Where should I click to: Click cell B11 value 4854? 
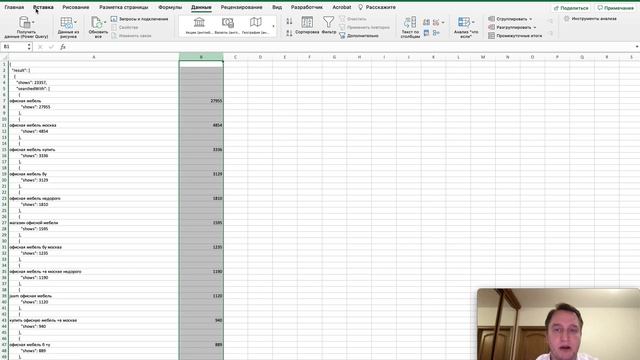(201, 125)
